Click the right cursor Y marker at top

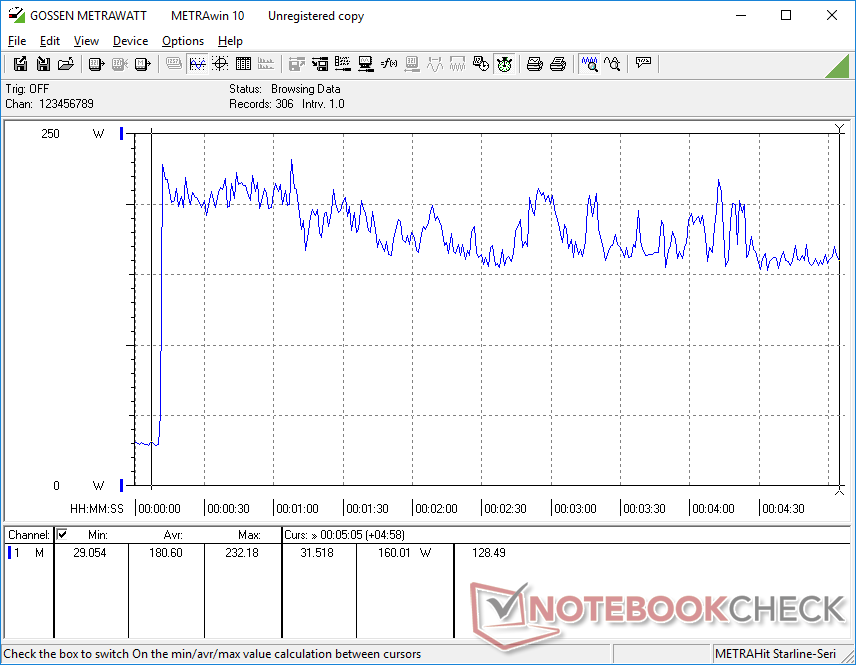[840, 129]
